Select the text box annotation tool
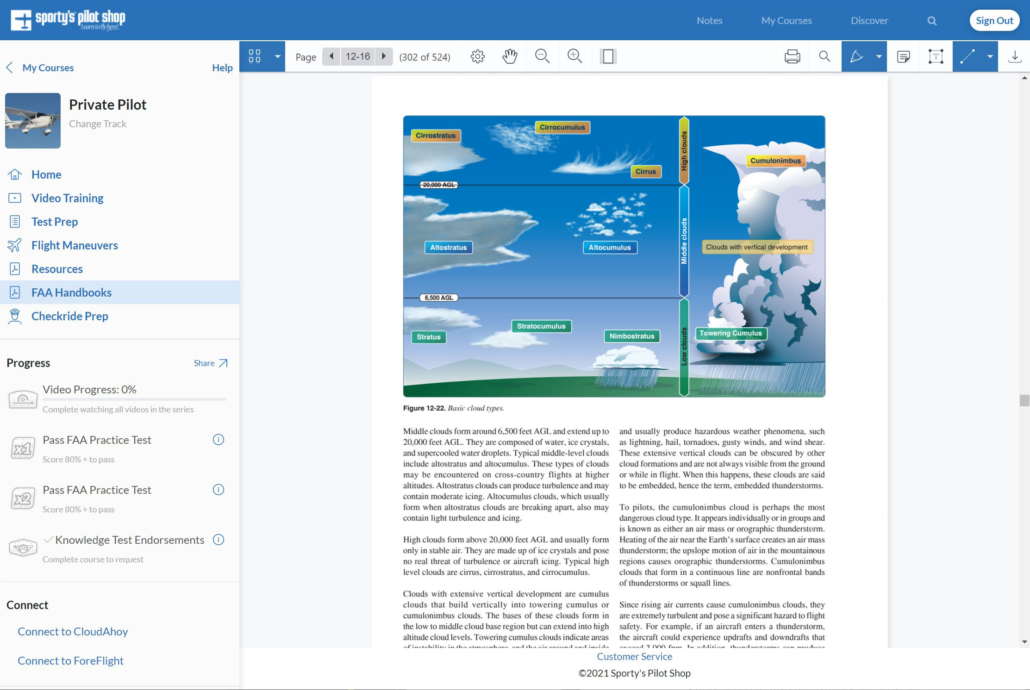1030x690 pixels. [936, 56]
